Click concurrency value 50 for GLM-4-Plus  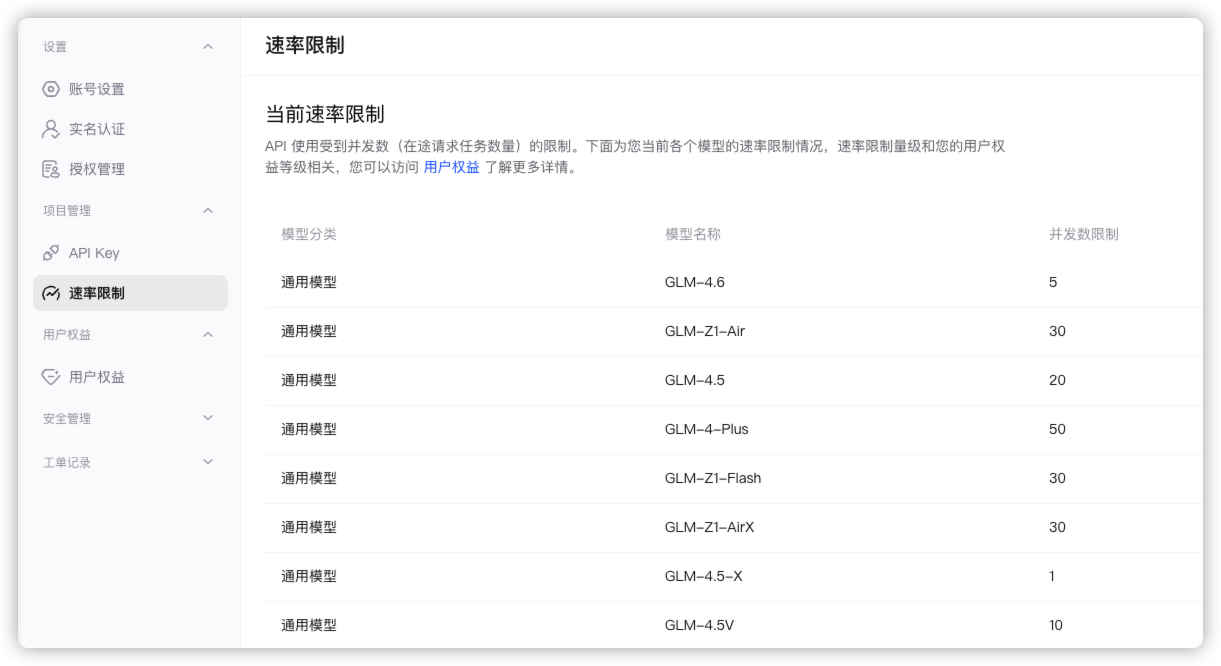click(1057, 429)
